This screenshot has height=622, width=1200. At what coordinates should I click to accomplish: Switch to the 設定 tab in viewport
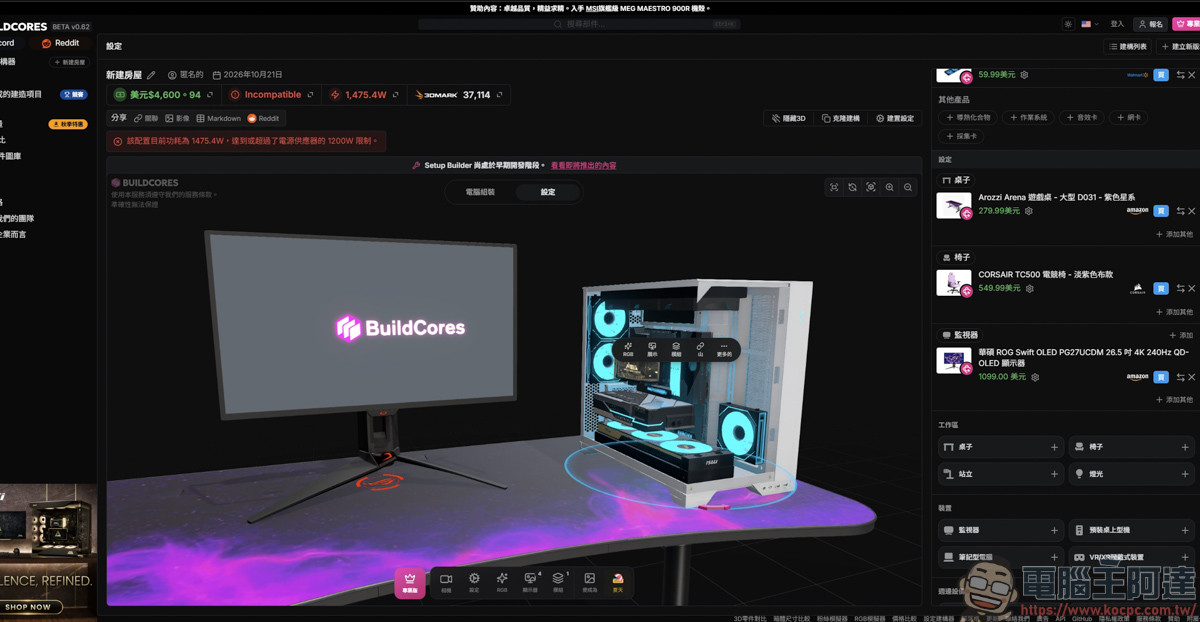point(548,192)
